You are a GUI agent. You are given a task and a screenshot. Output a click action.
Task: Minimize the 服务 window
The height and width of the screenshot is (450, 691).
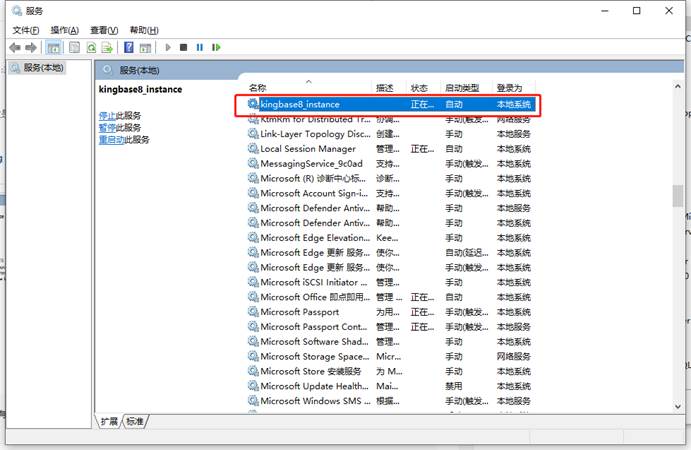pyautogui.click(x=605, y=11)
